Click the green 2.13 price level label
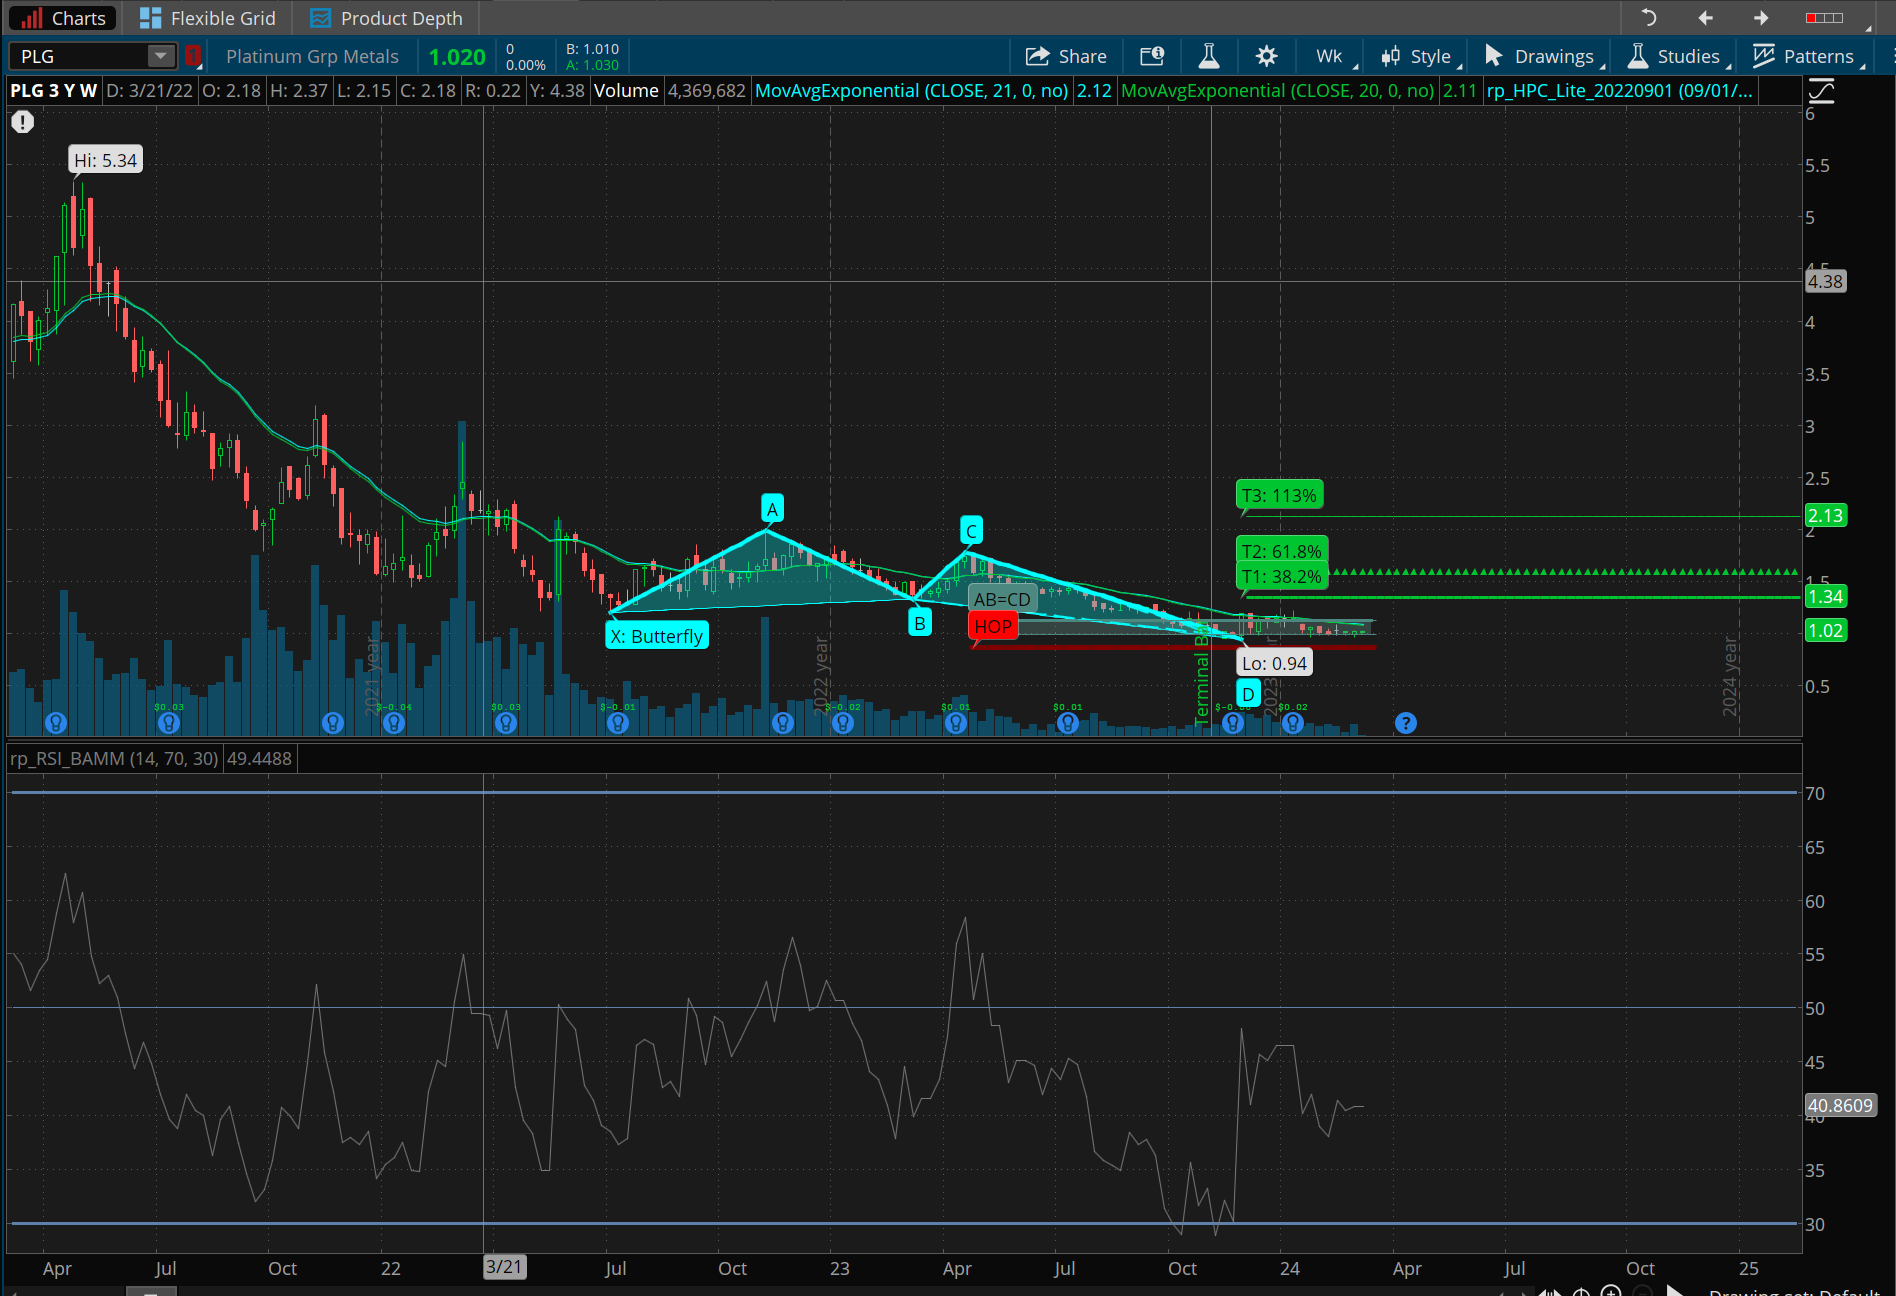The height and width of the screenshot is (1296, 1896). (1825, 516)
